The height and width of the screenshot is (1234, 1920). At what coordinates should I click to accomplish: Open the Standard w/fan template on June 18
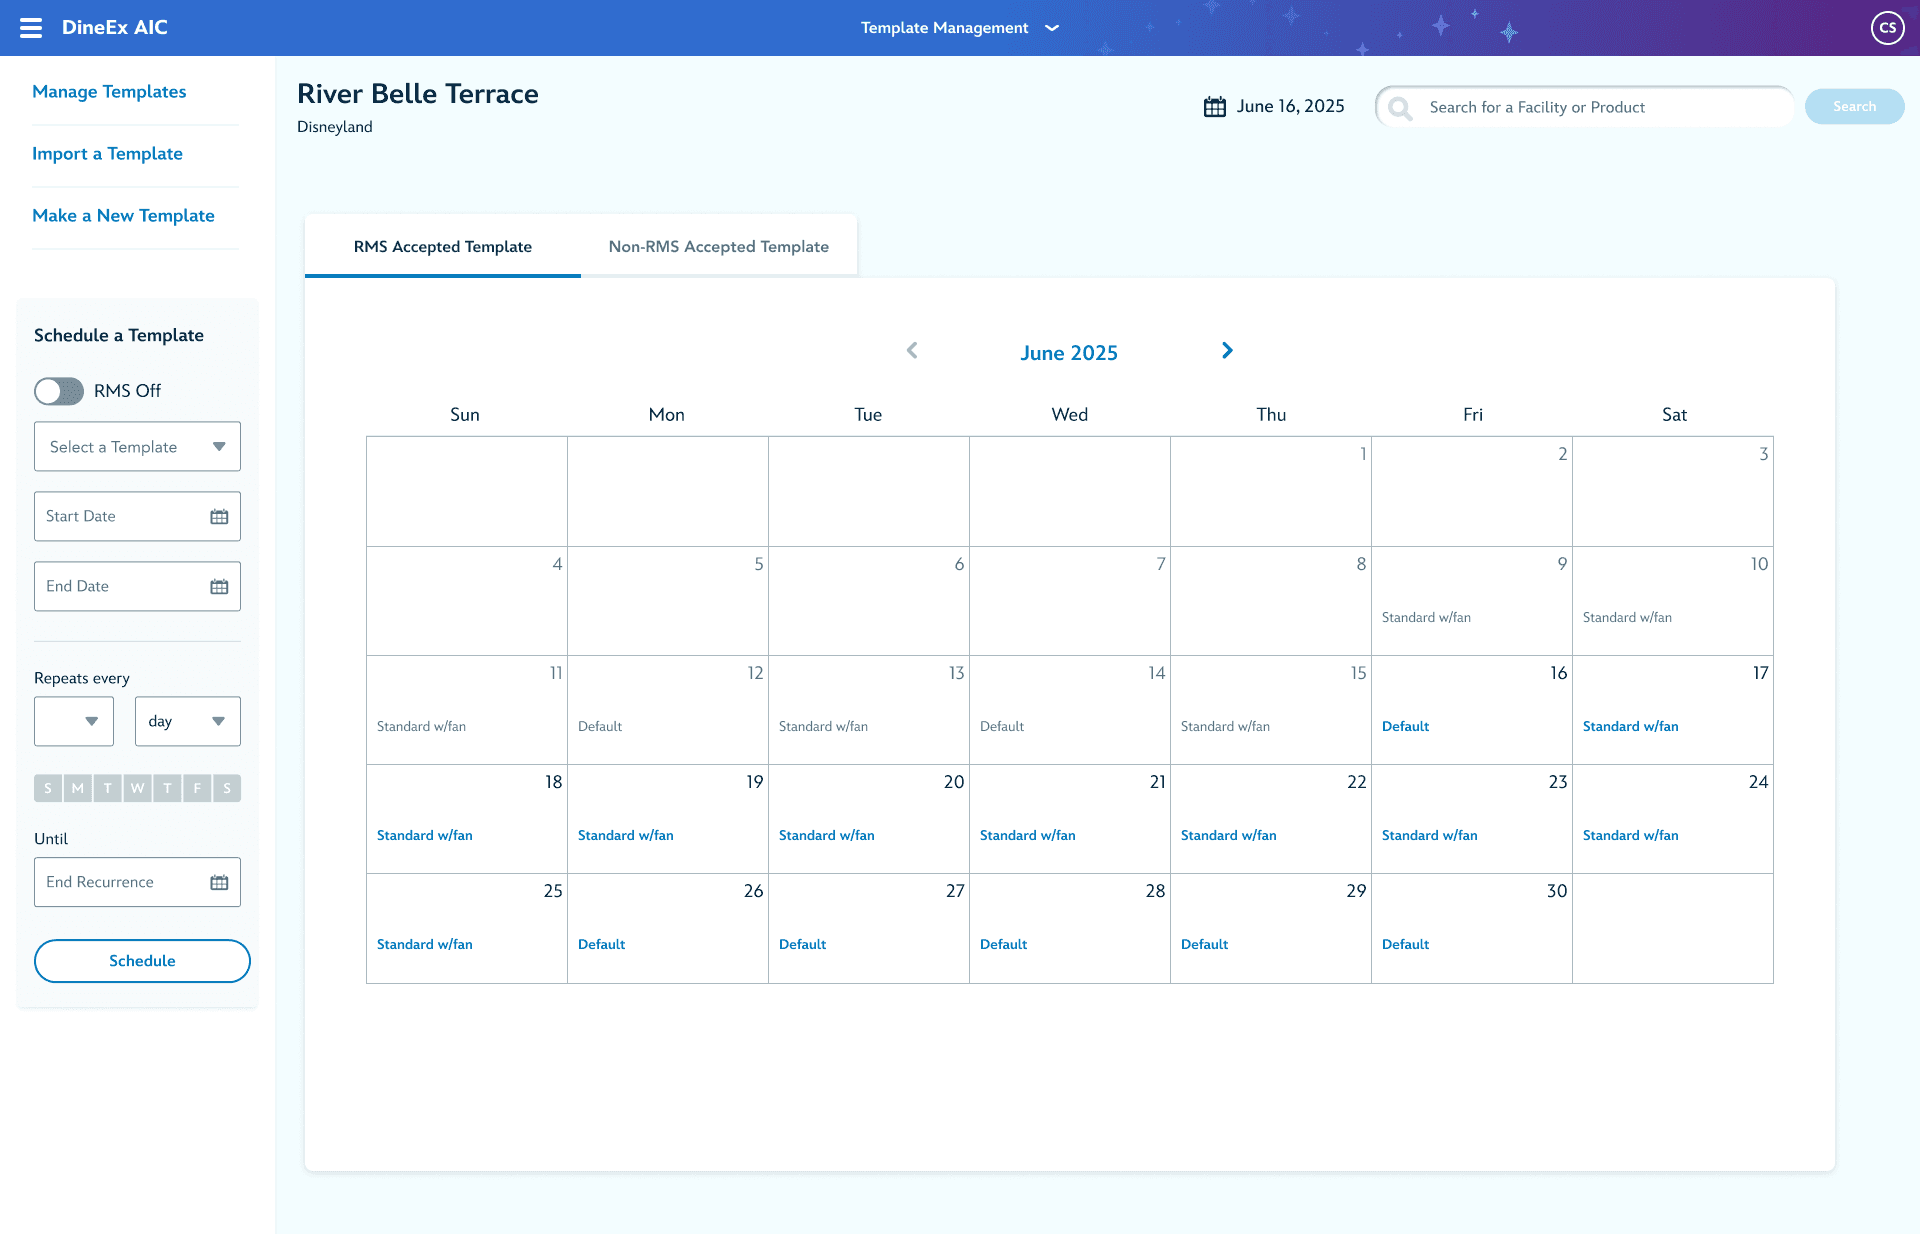pyautogui.click(x=424, y=835)
